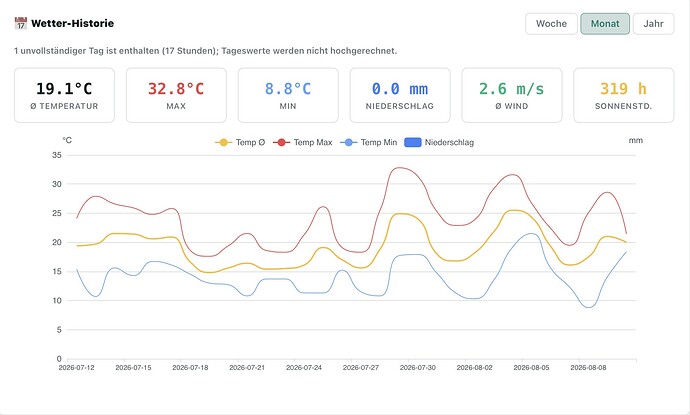Click the 2026-07-27 axis label
The image size is (690, 415).
coord(360,367)
